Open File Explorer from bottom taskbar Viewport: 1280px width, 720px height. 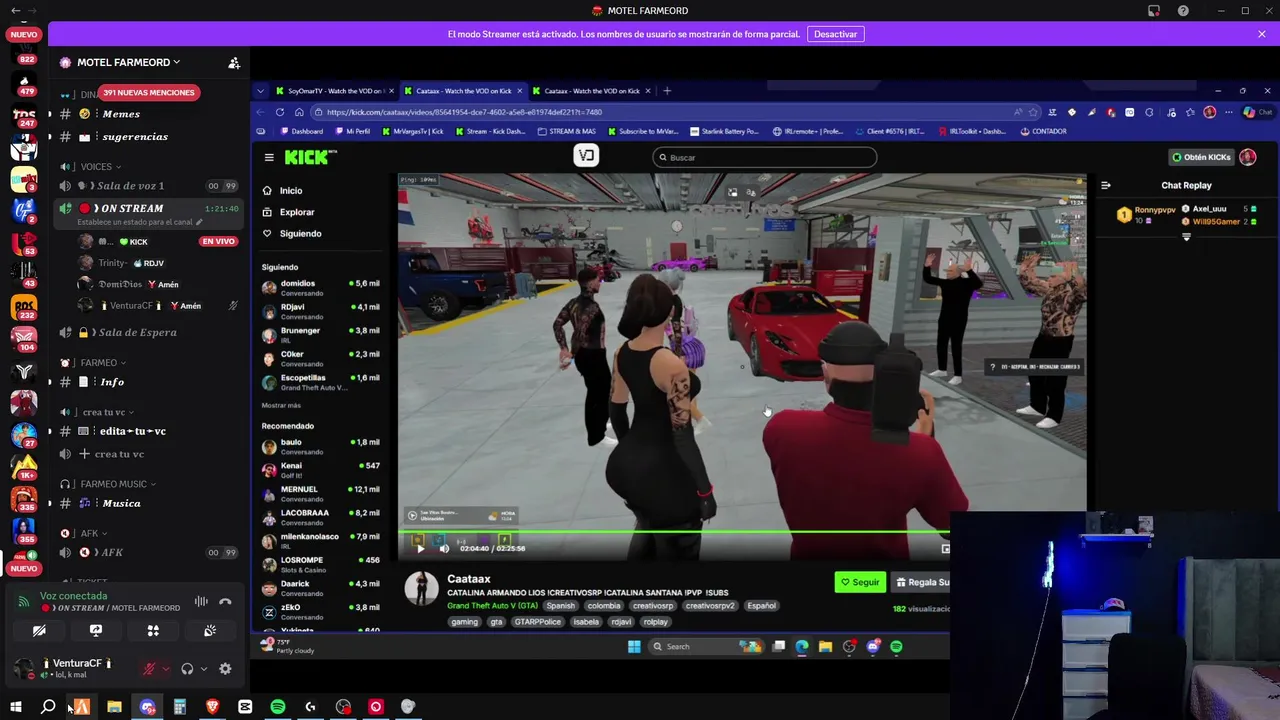(114, 707)
